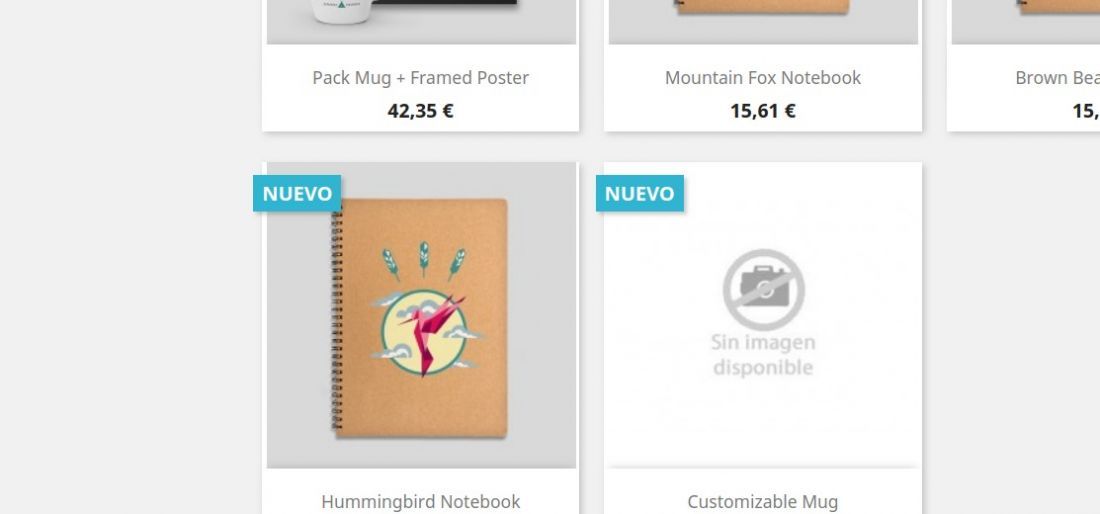
Task: Click the white mug image in the Pack Mug thumbnail
Action: pos(342,11)
